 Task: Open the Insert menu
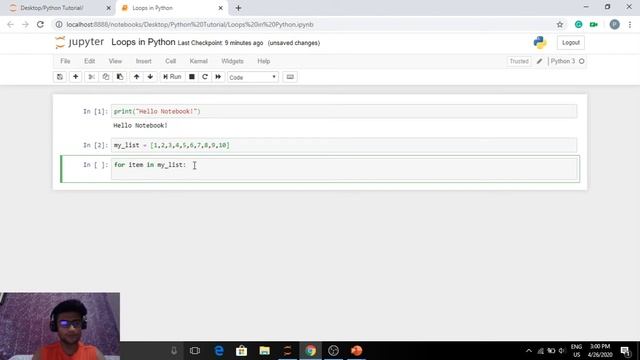coord(143,61)
